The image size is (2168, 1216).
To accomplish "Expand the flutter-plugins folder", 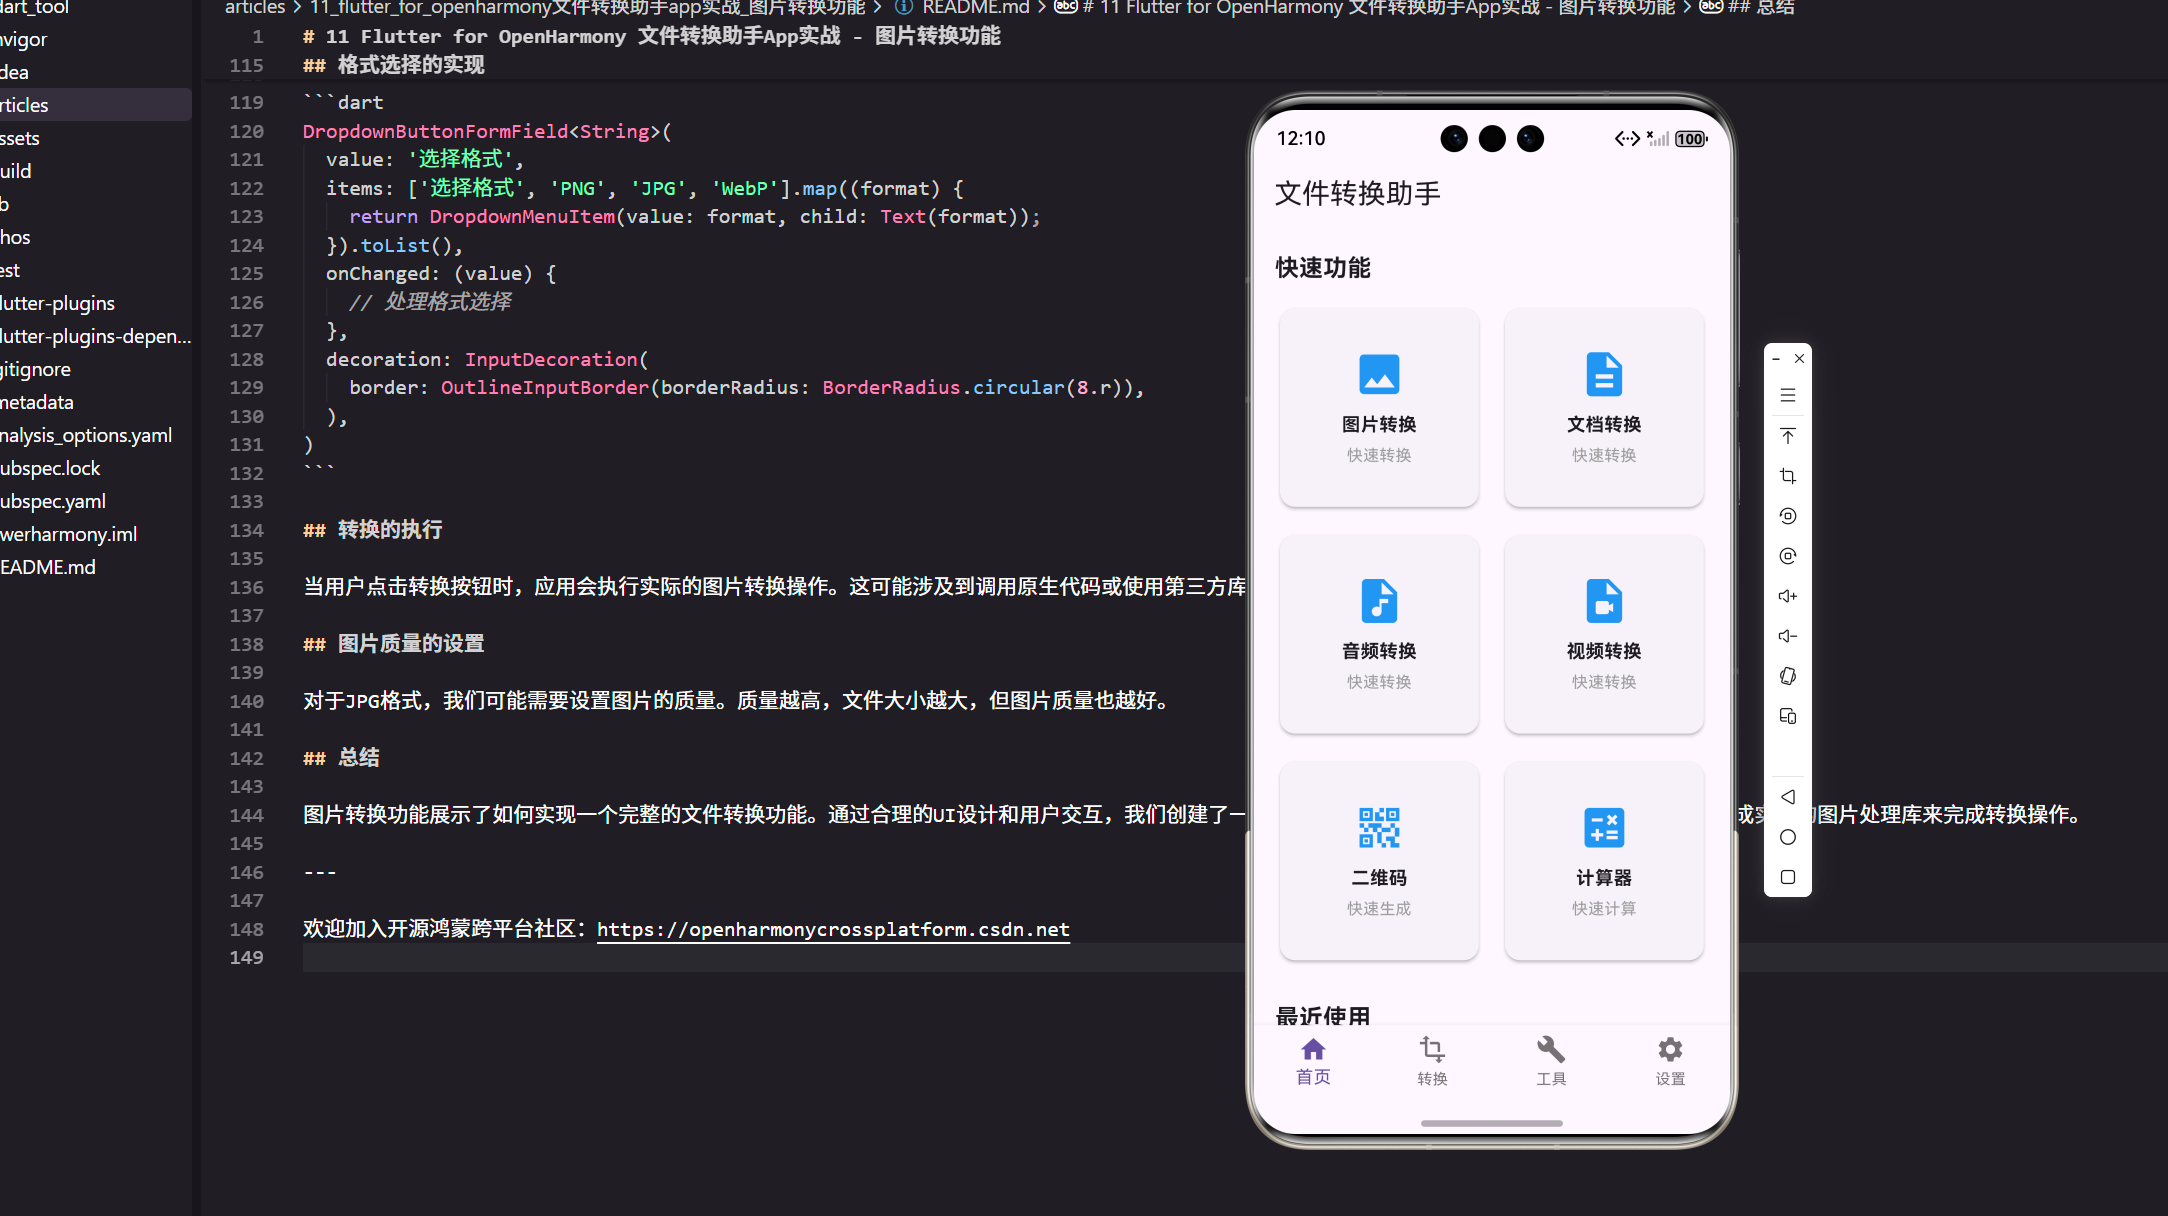I will coord(56,303).
